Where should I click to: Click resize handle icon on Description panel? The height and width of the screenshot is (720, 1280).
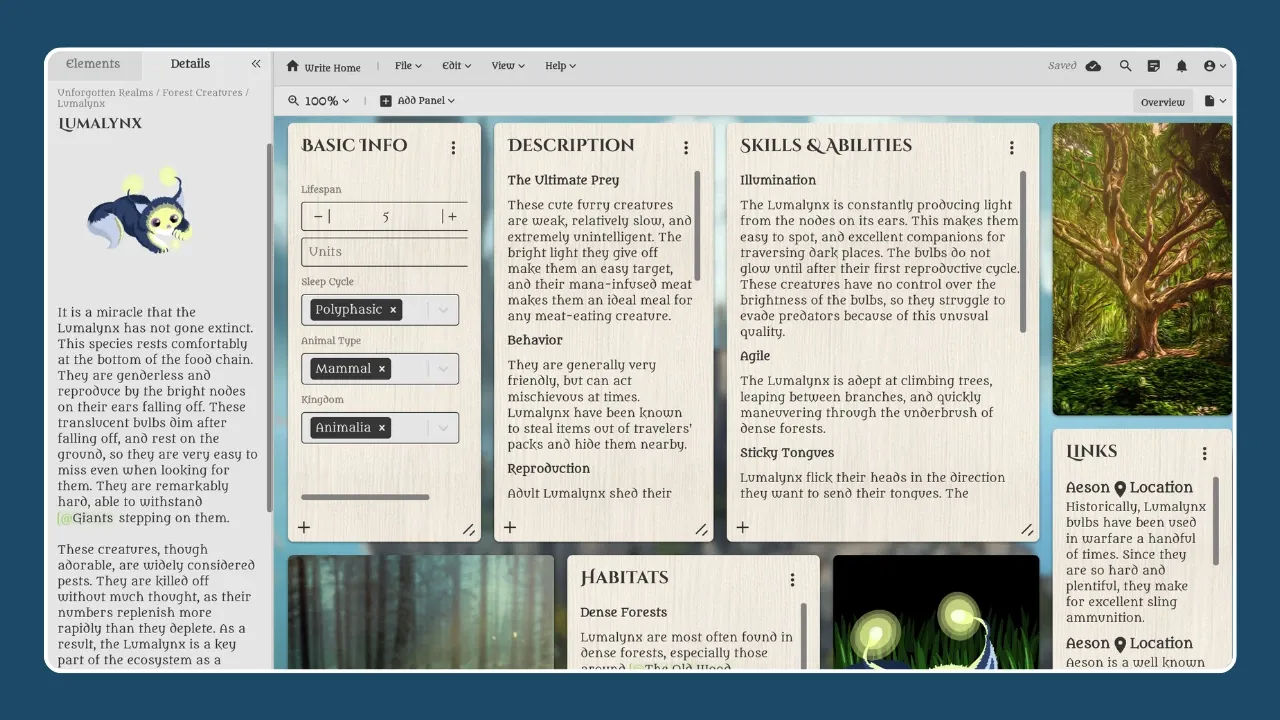(x=701, y=530)
